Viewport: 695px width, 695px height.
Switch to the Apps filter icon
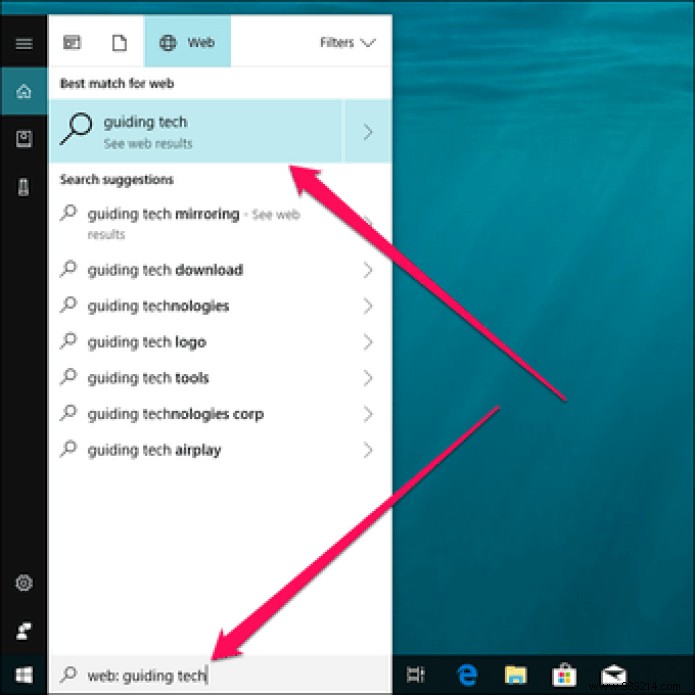[x=72, y=43]
